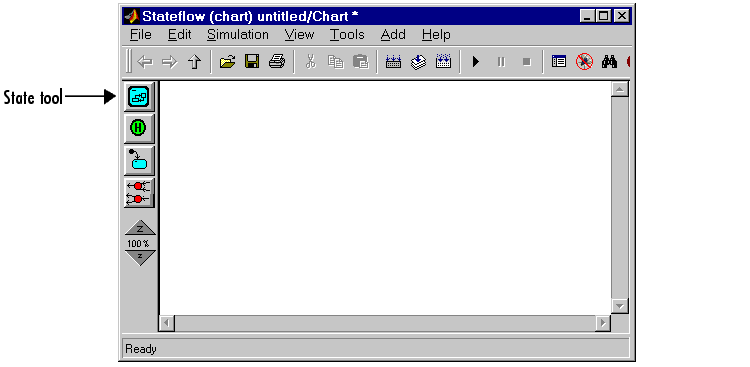The image size is (750, 367).
Task: Select the History Junction tool
Action: [139, 128]
